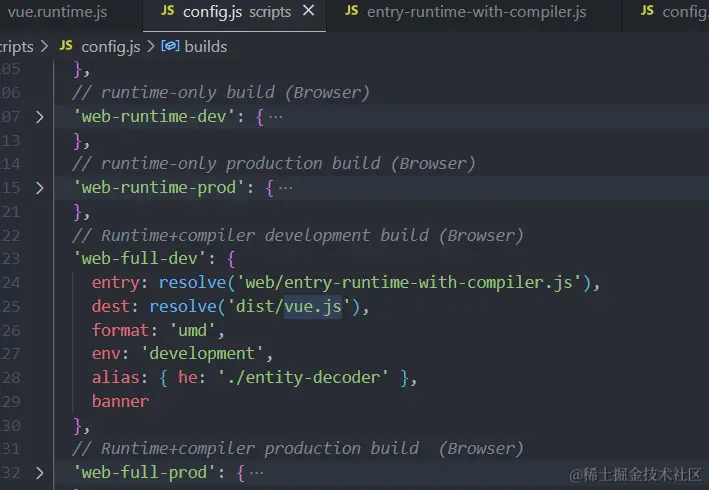Click the highlighted vue.js text
The height and width of the screenshot is (490, 709).
(x=312, y=306)
